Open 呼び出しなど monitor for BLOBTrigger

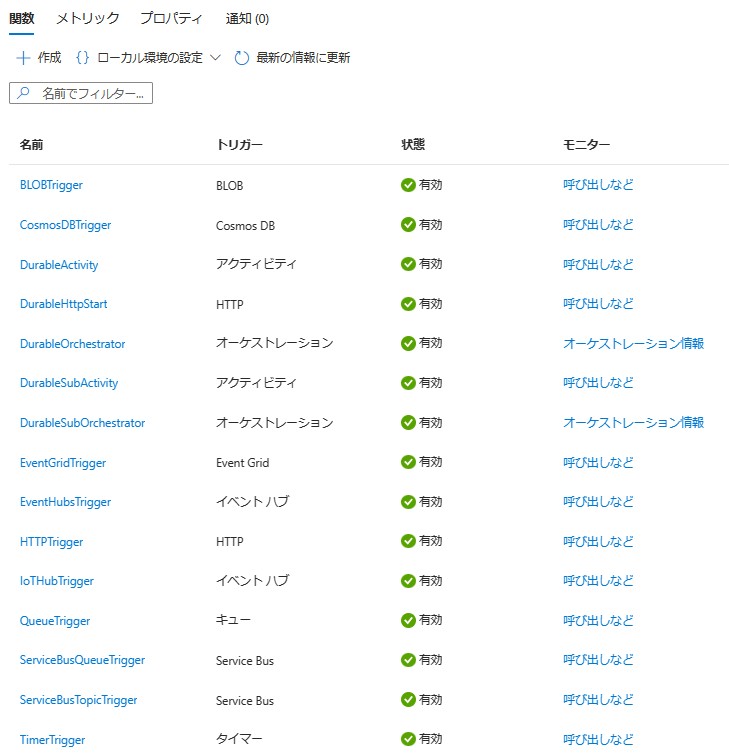(598, 185)
